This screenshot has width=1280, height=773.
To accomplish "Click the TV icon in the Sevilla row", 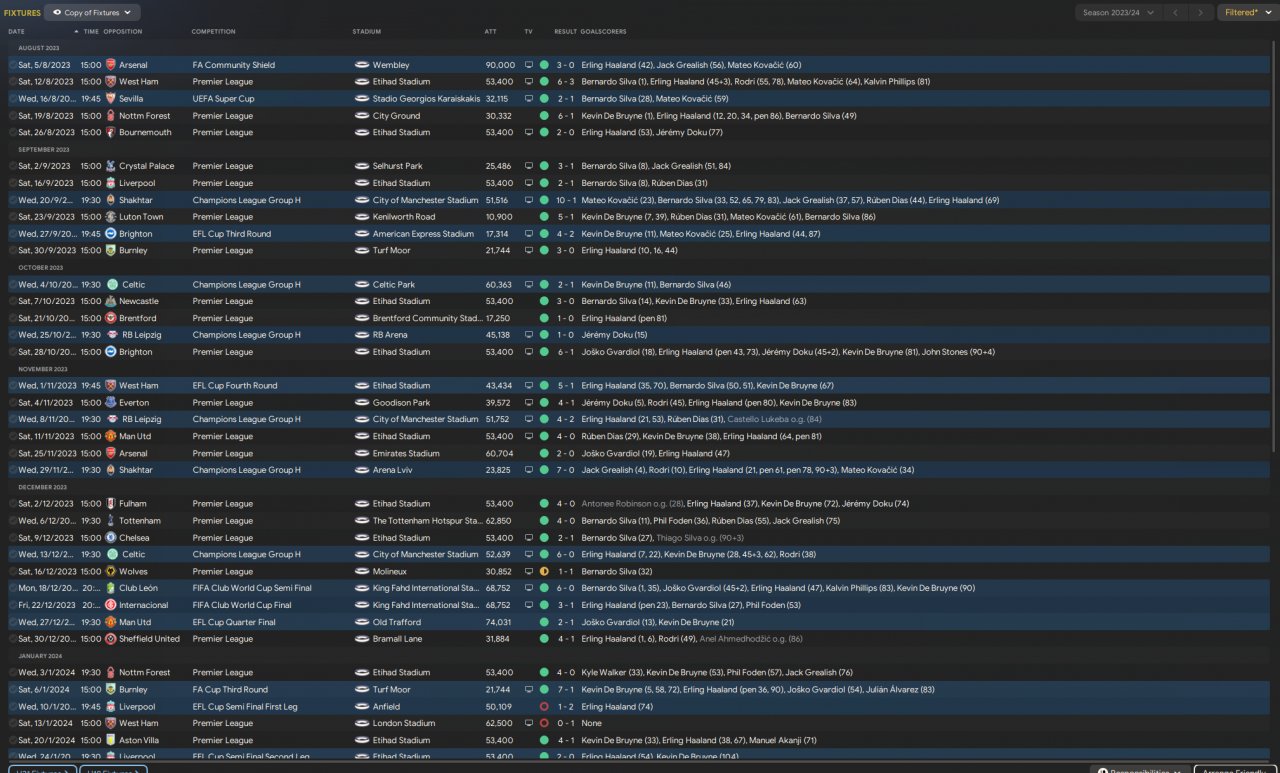I will 529,99.
